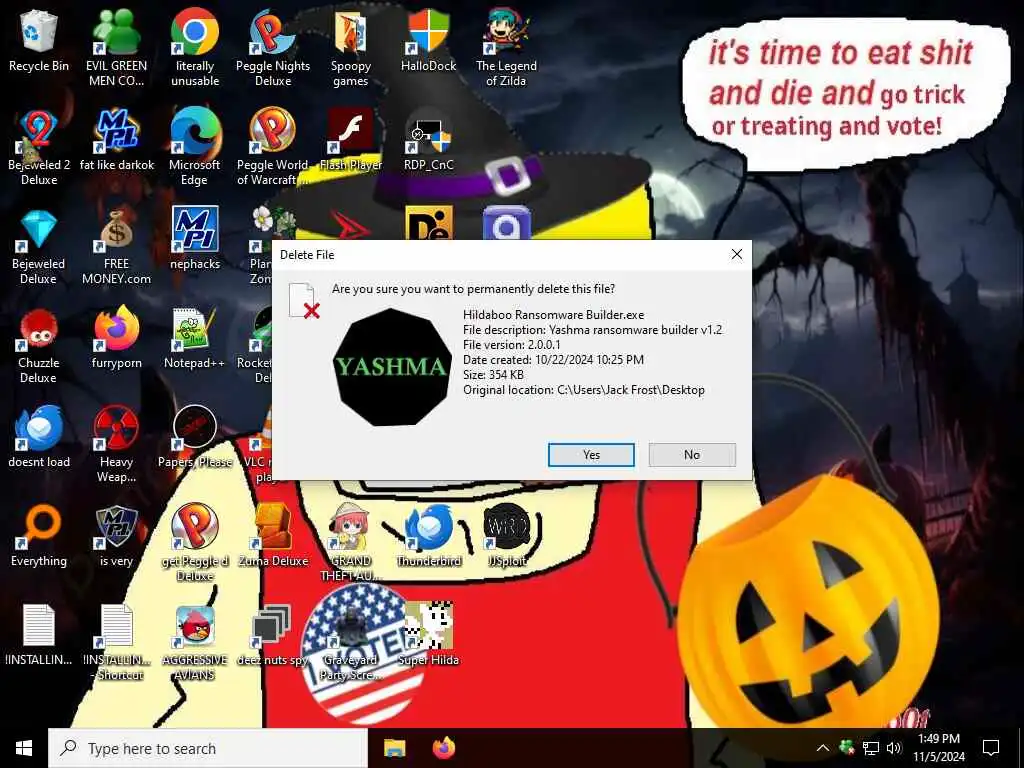Select Super Hilda shortcut
This screenshot has width=1024, height=768.
(428, 635)
